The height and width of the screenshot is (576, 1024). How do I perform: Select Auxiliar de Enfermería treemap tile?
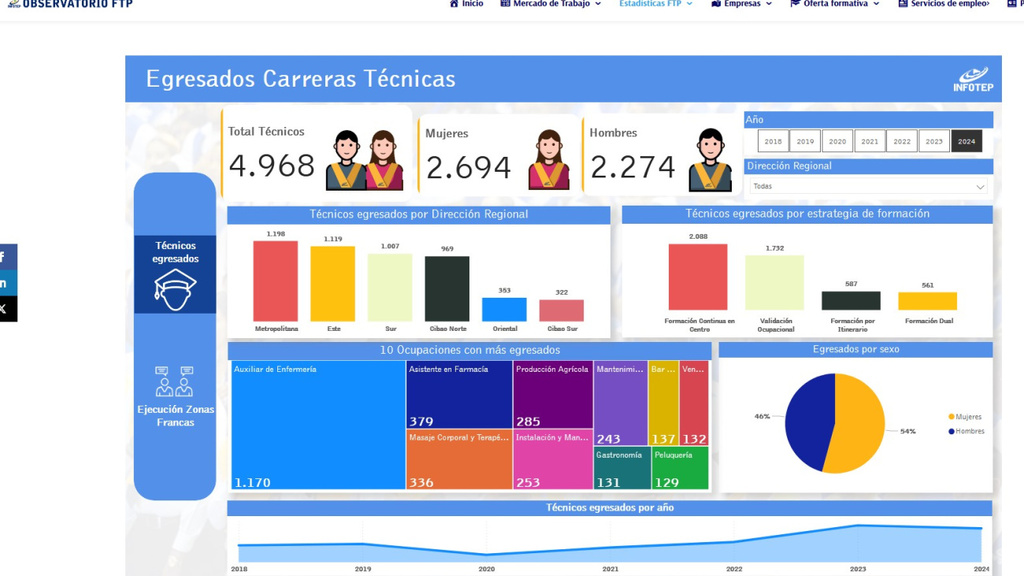(x=318, y=425)
